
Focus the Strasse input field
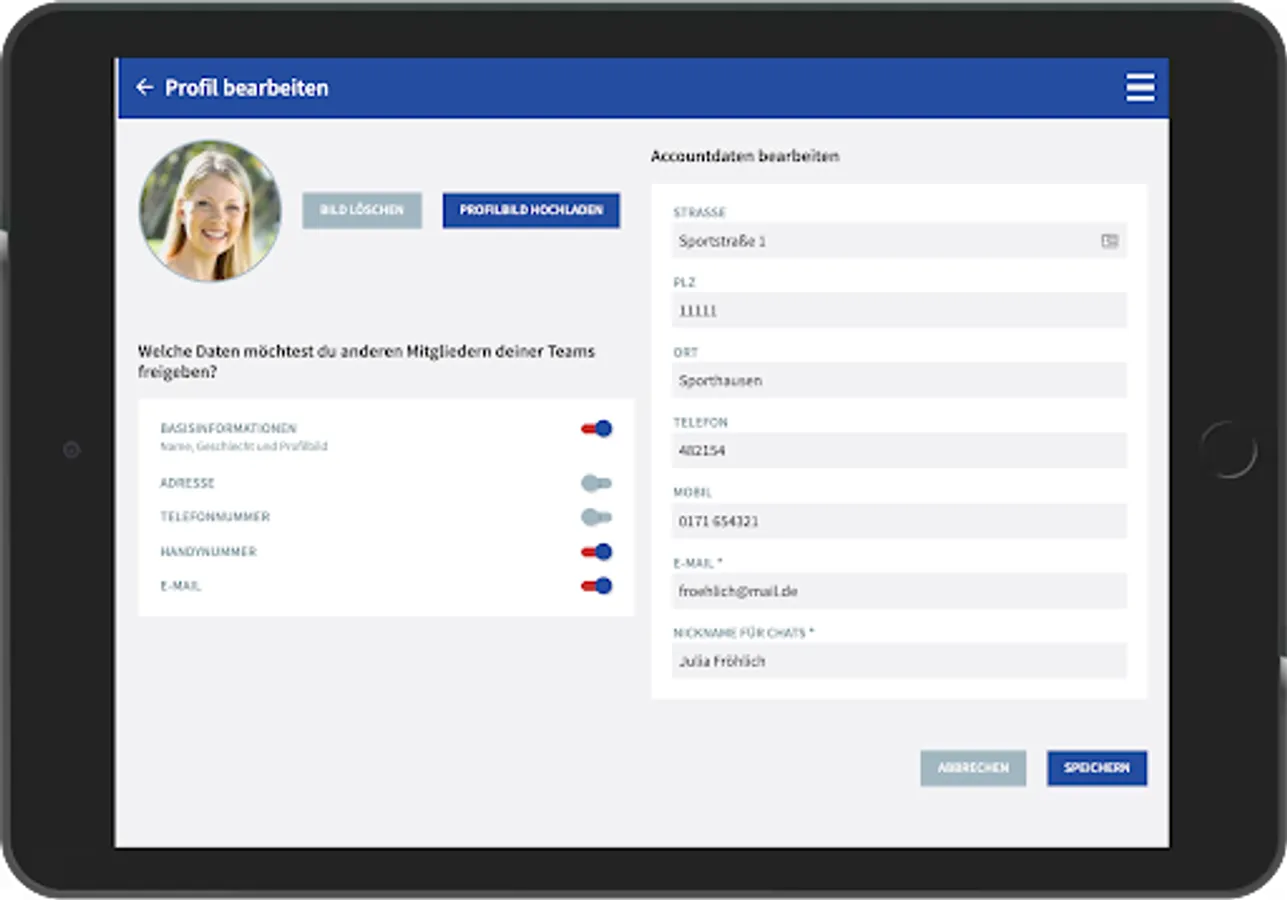[x=899, y=241]
